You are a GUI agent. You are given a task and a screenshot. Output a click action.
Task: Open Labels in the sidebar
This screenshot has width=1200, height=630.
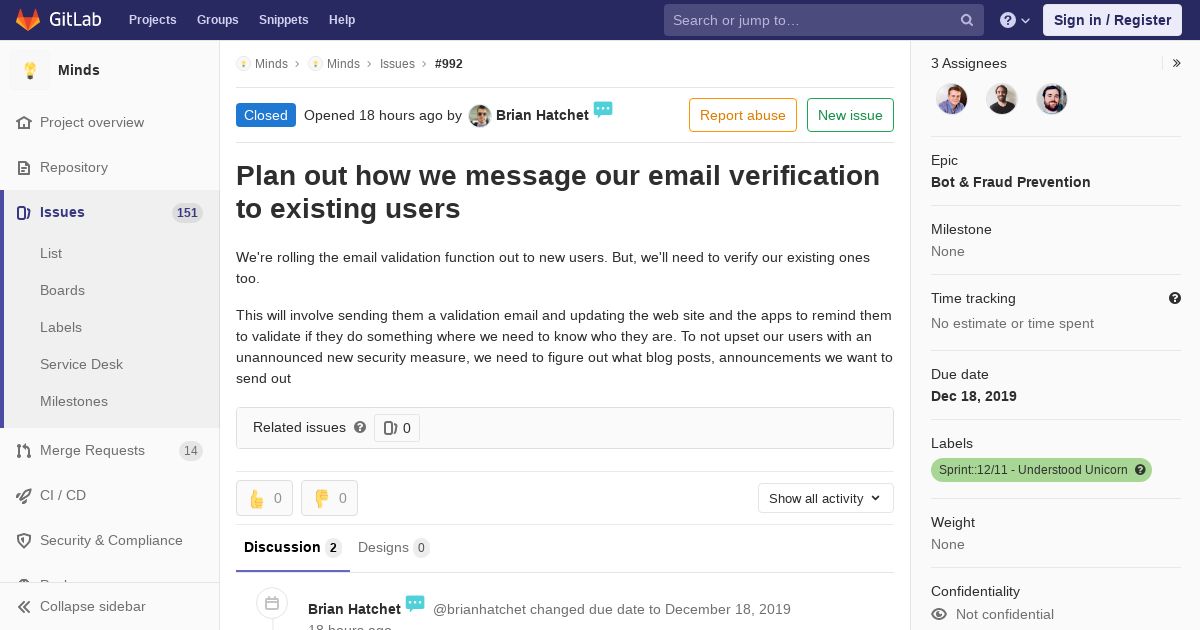[61, 327]
